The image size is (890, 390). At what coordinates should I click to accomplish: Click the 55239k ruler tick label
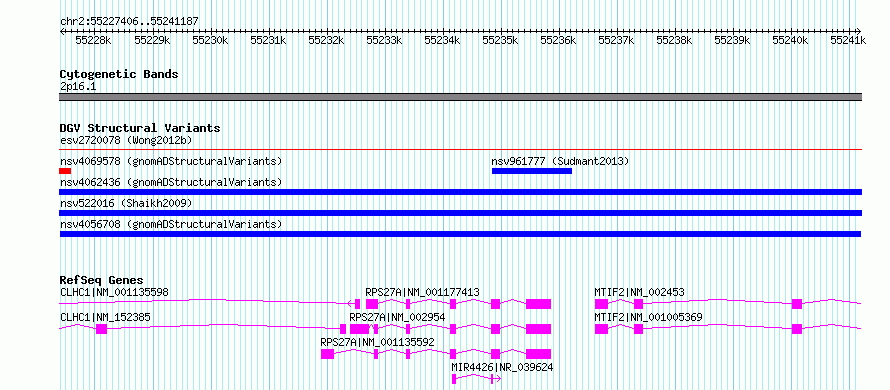click(732, 40)
